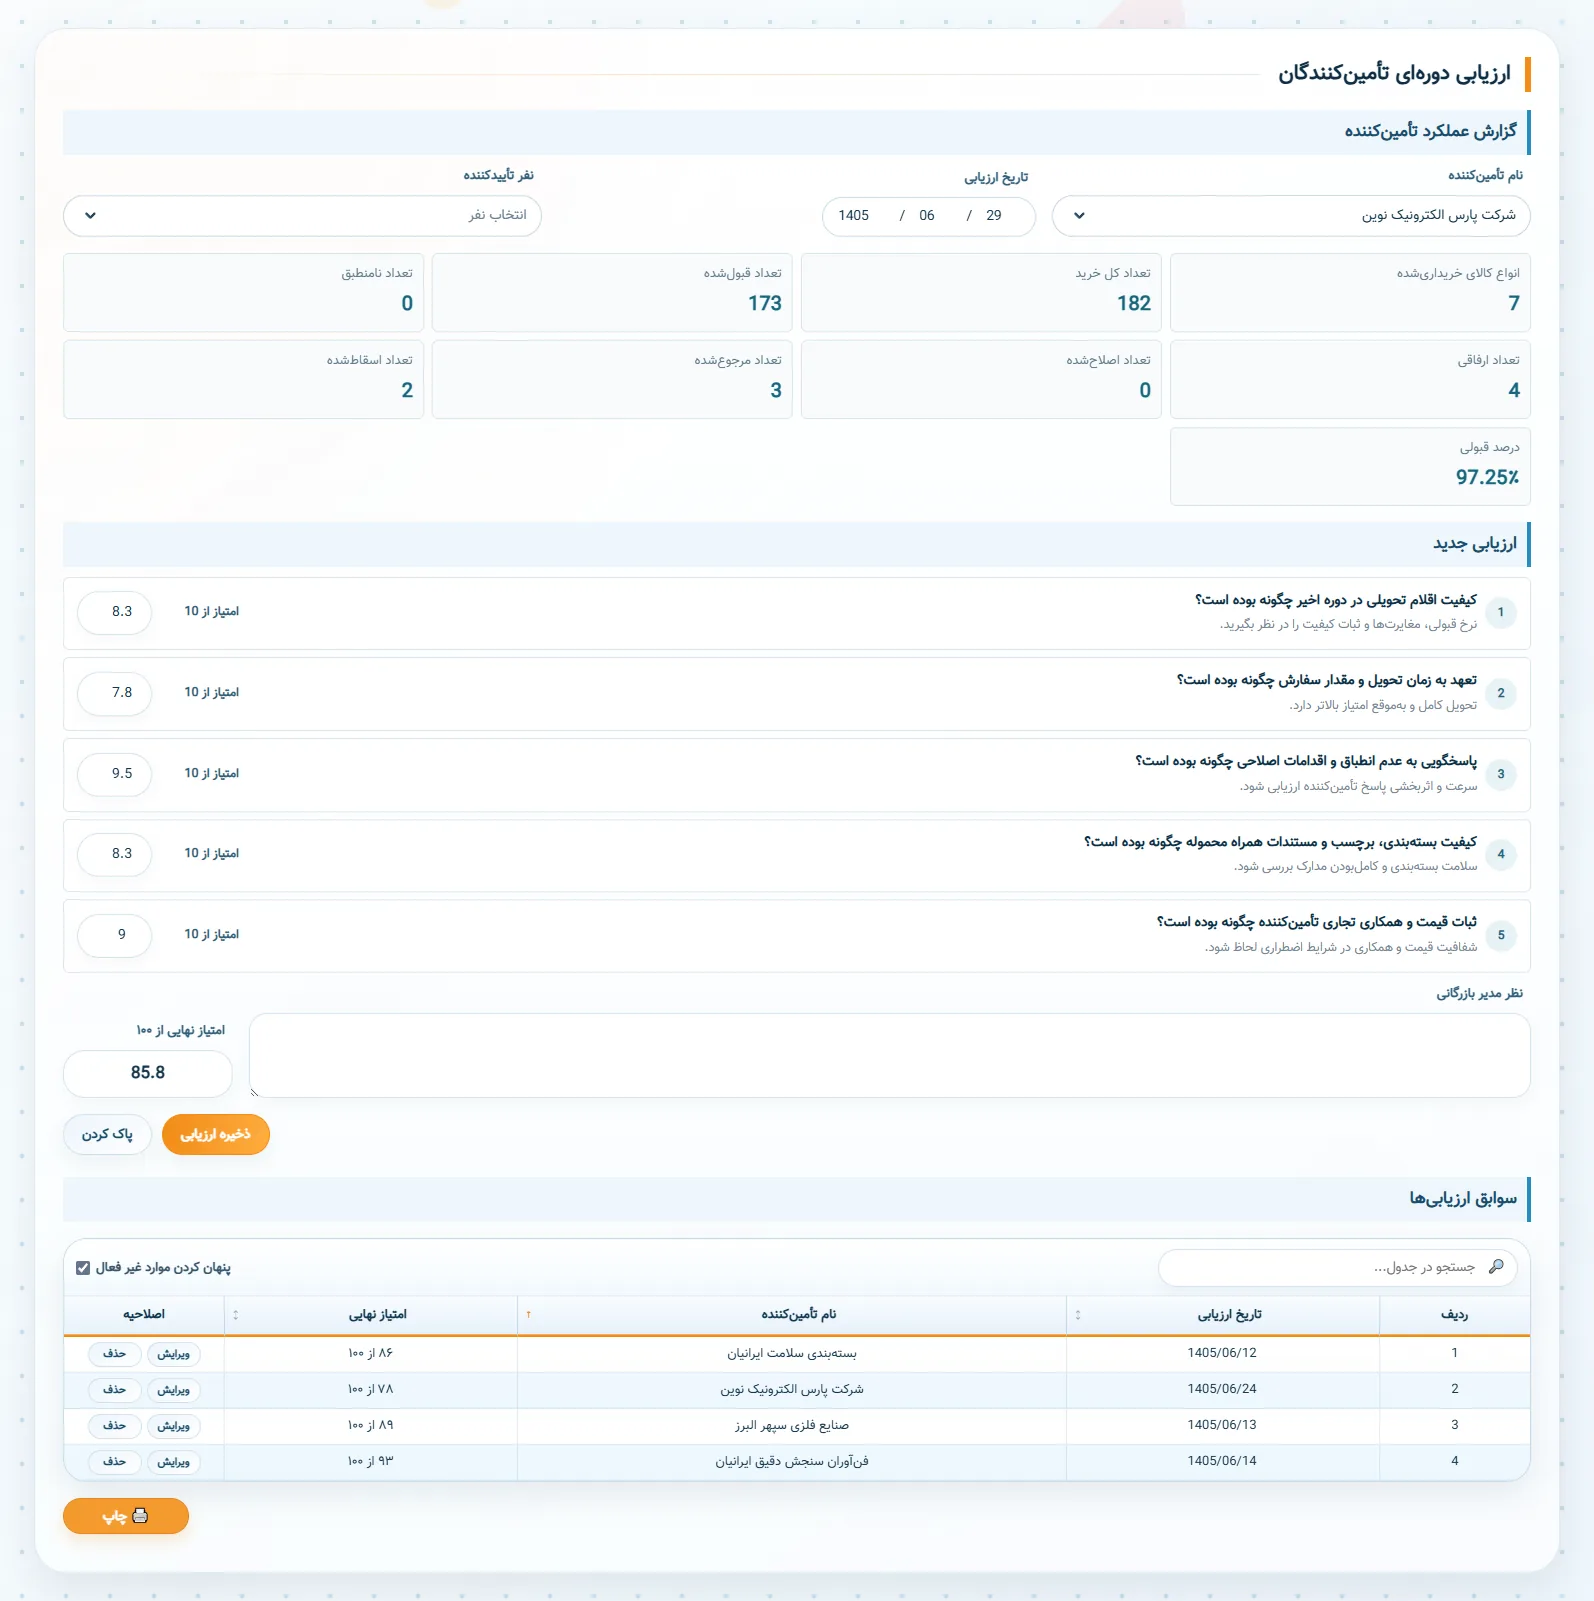The image size is (1594, 1601).
Task: Delete the صنایع فلزی سپهر البرز row
Action: (x=115, y=1426)
